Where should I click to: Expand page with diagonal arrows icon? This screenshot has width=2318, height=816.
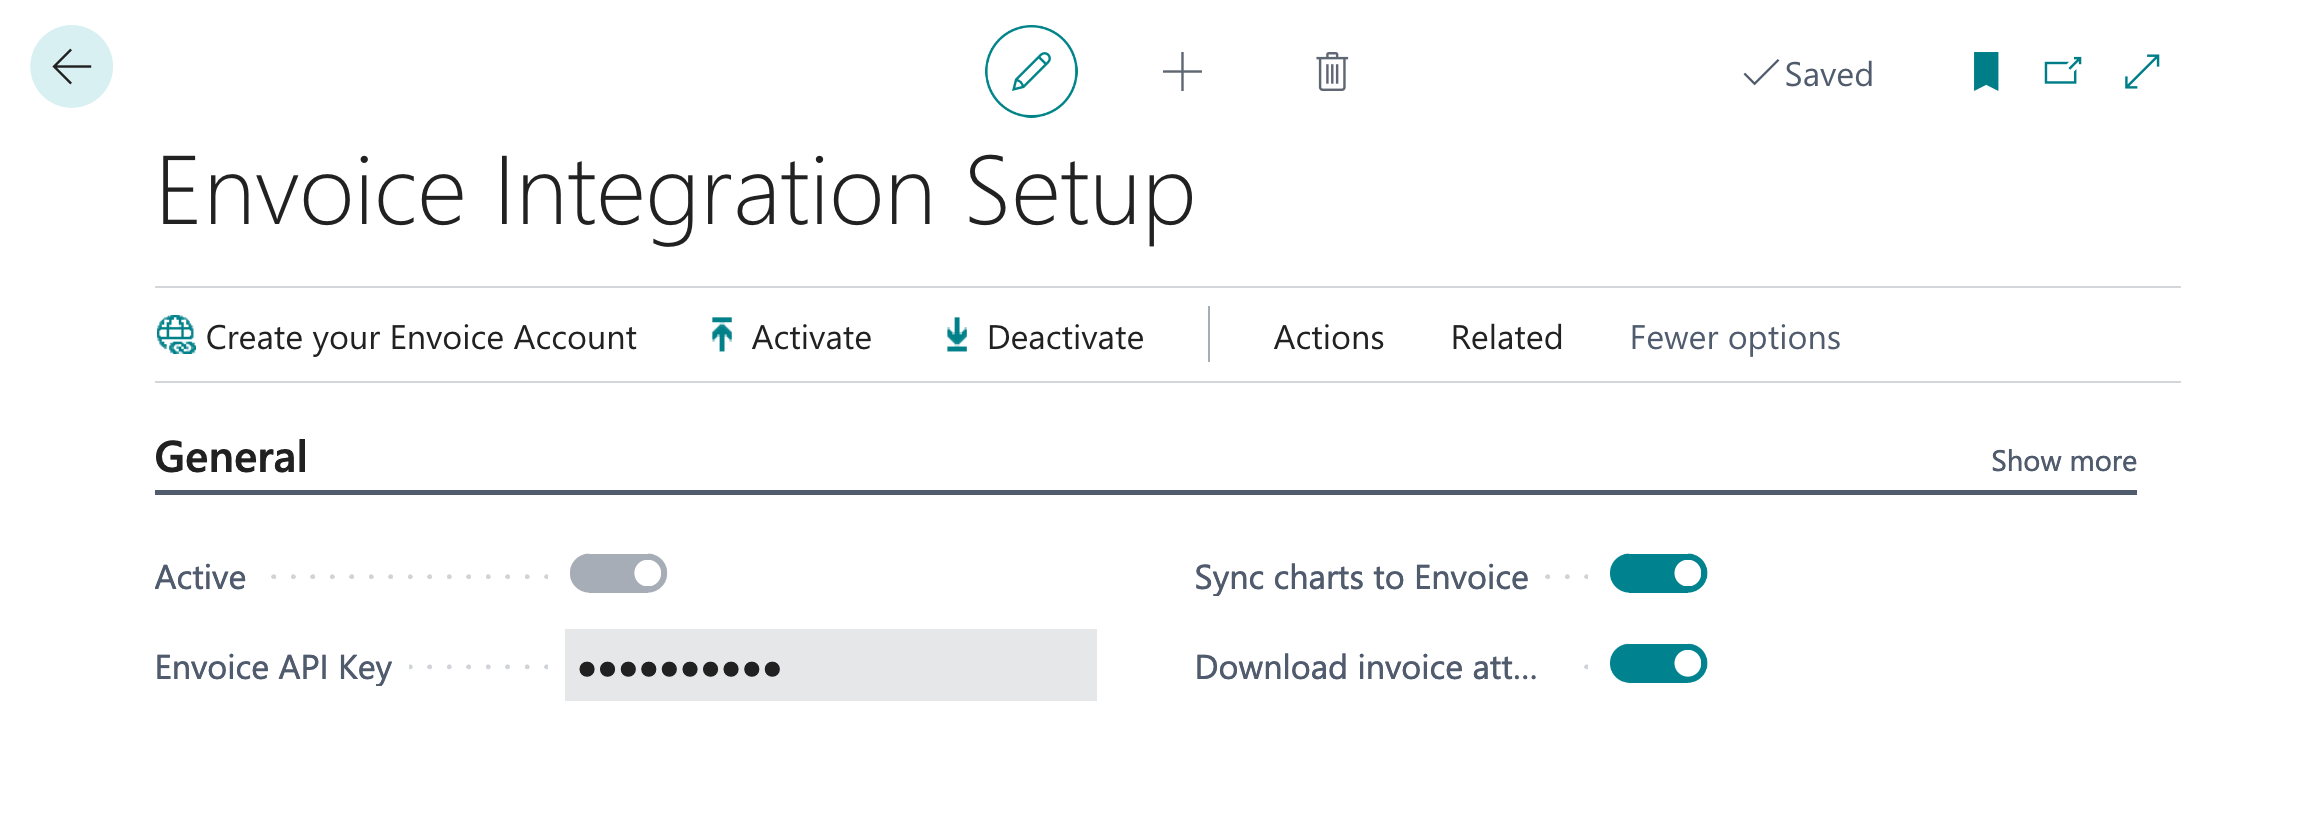pos(2142,72)
